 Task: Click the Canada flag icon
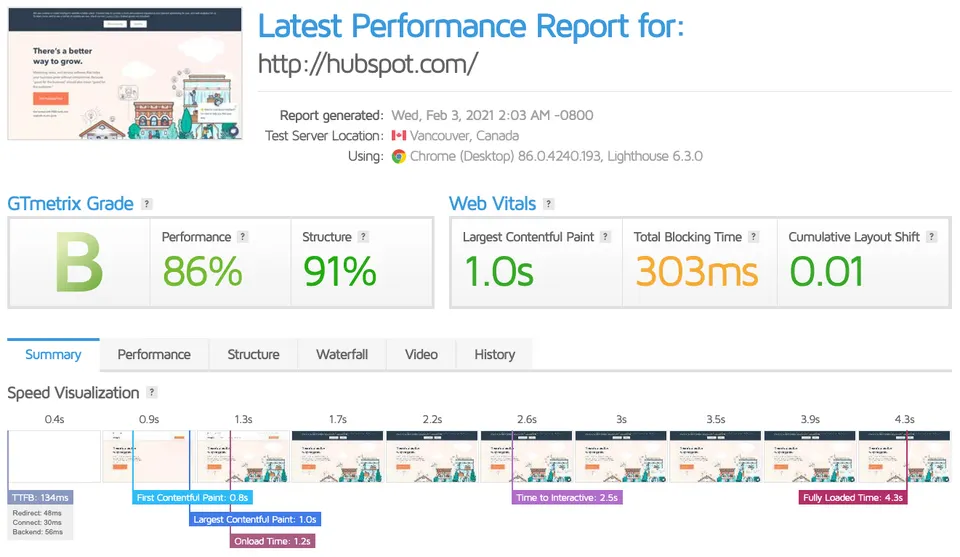point(399,135)
